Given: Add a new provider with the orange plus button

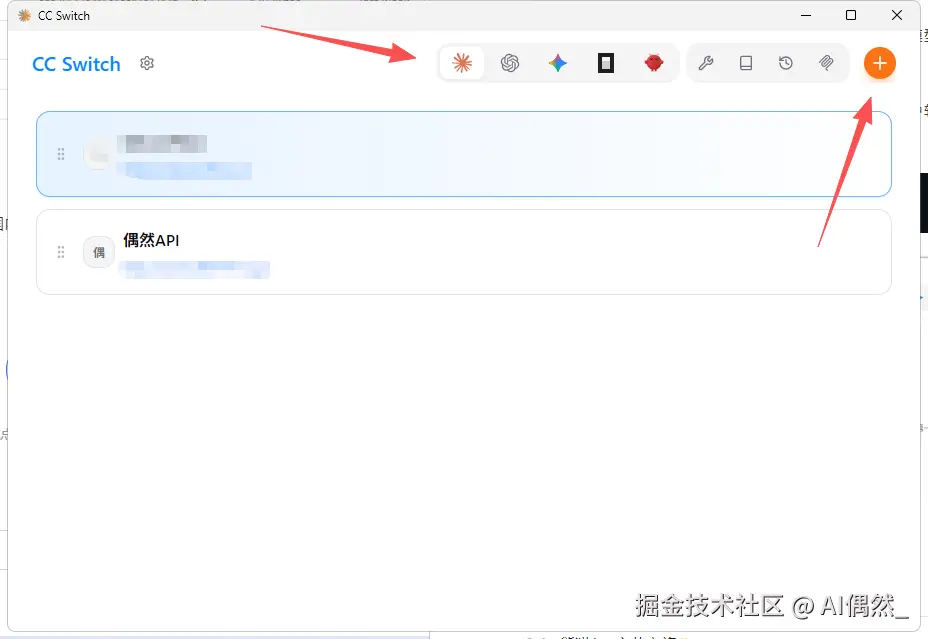Looking at the screenshot, I should pos(879,63).
